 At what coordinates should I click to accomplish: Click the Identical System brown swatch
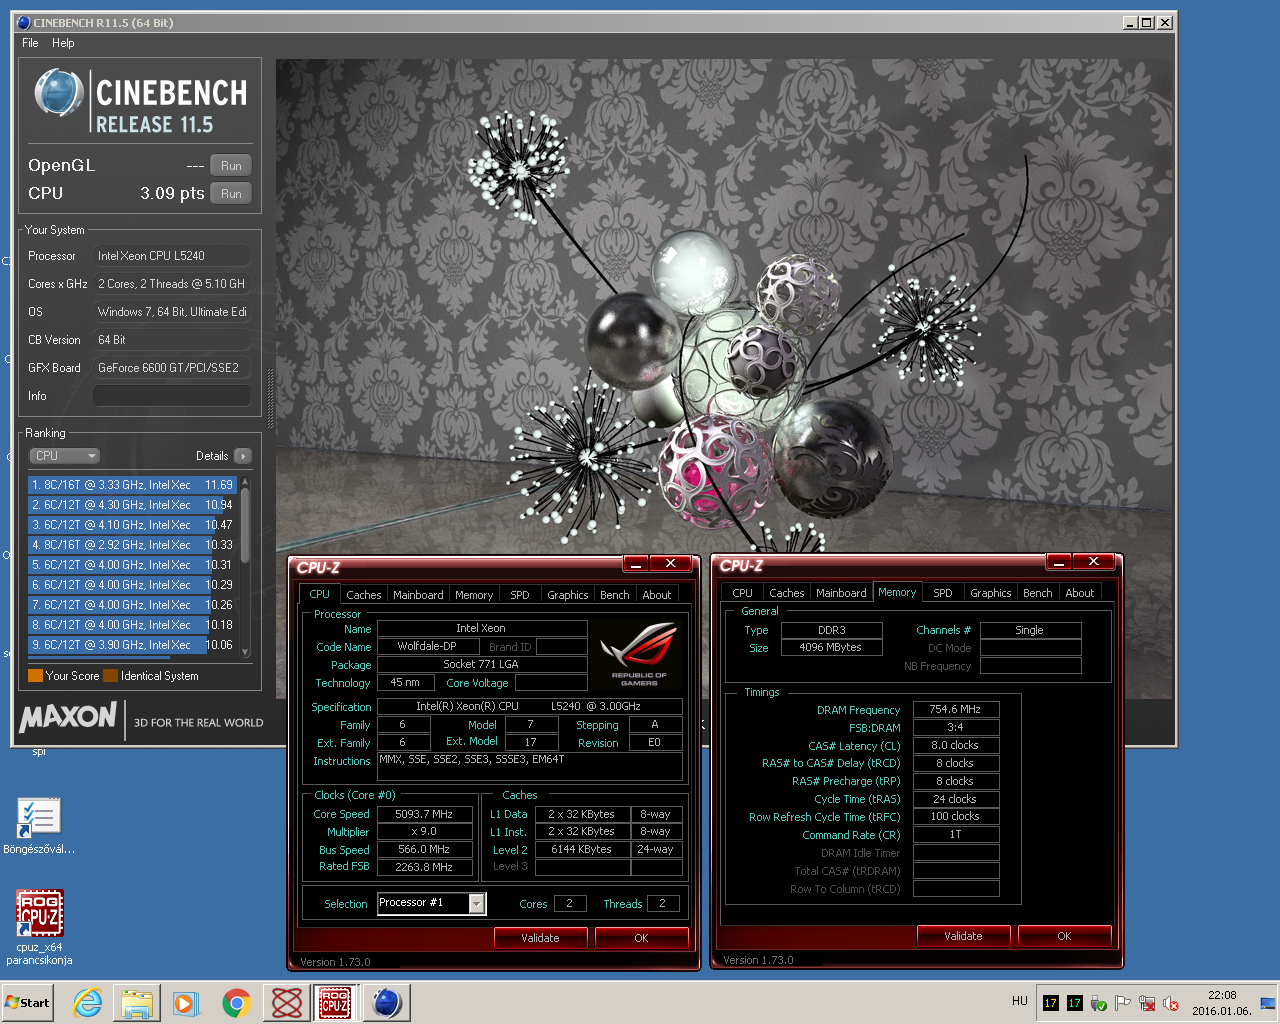110,676
